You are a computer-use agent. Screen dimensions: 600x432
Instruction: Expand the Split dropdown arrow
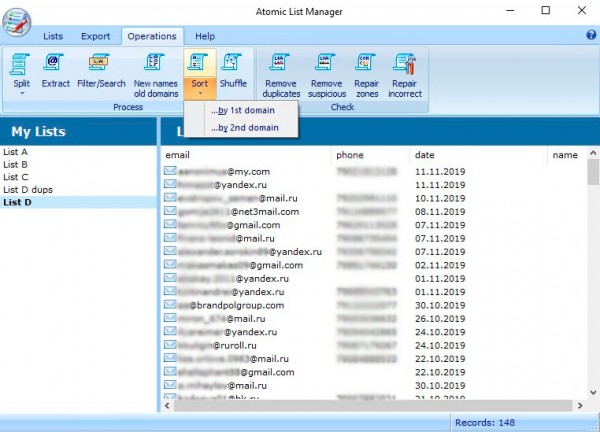point(22,93)
